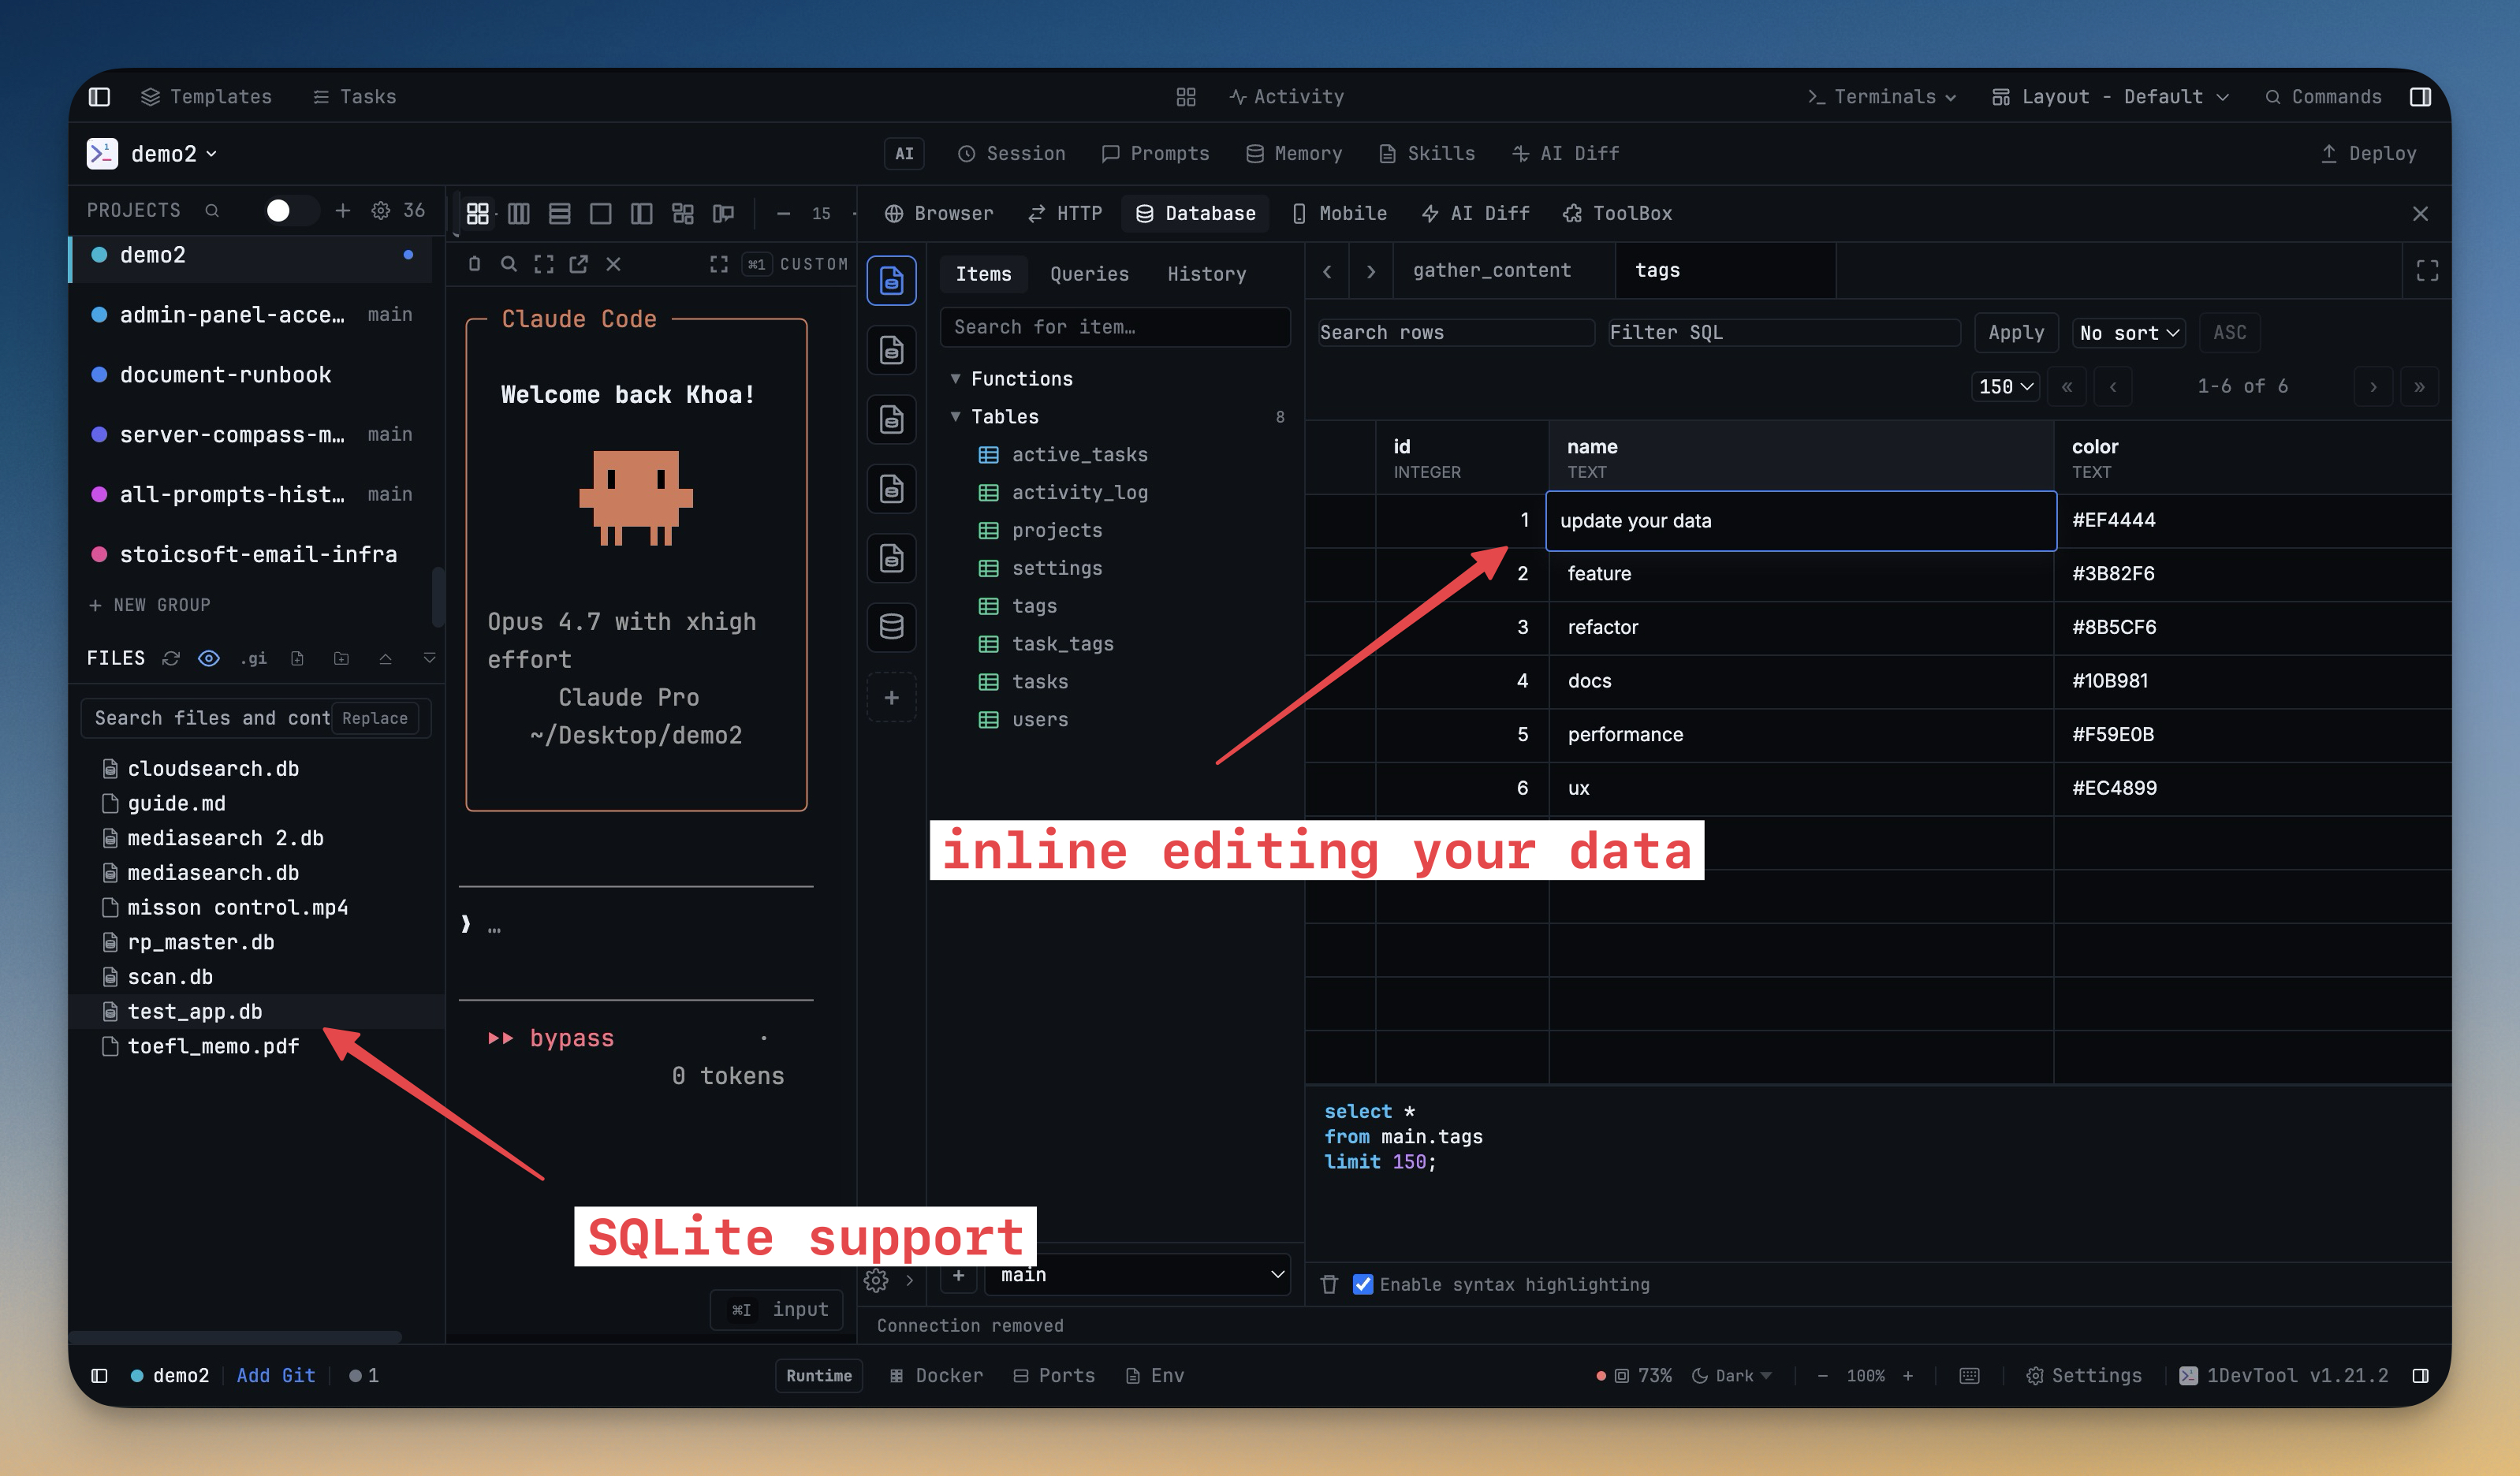This screenshot has width=2520, height=1476.
Task: Open the Terminals dropdown
Action: [1881, 97]
